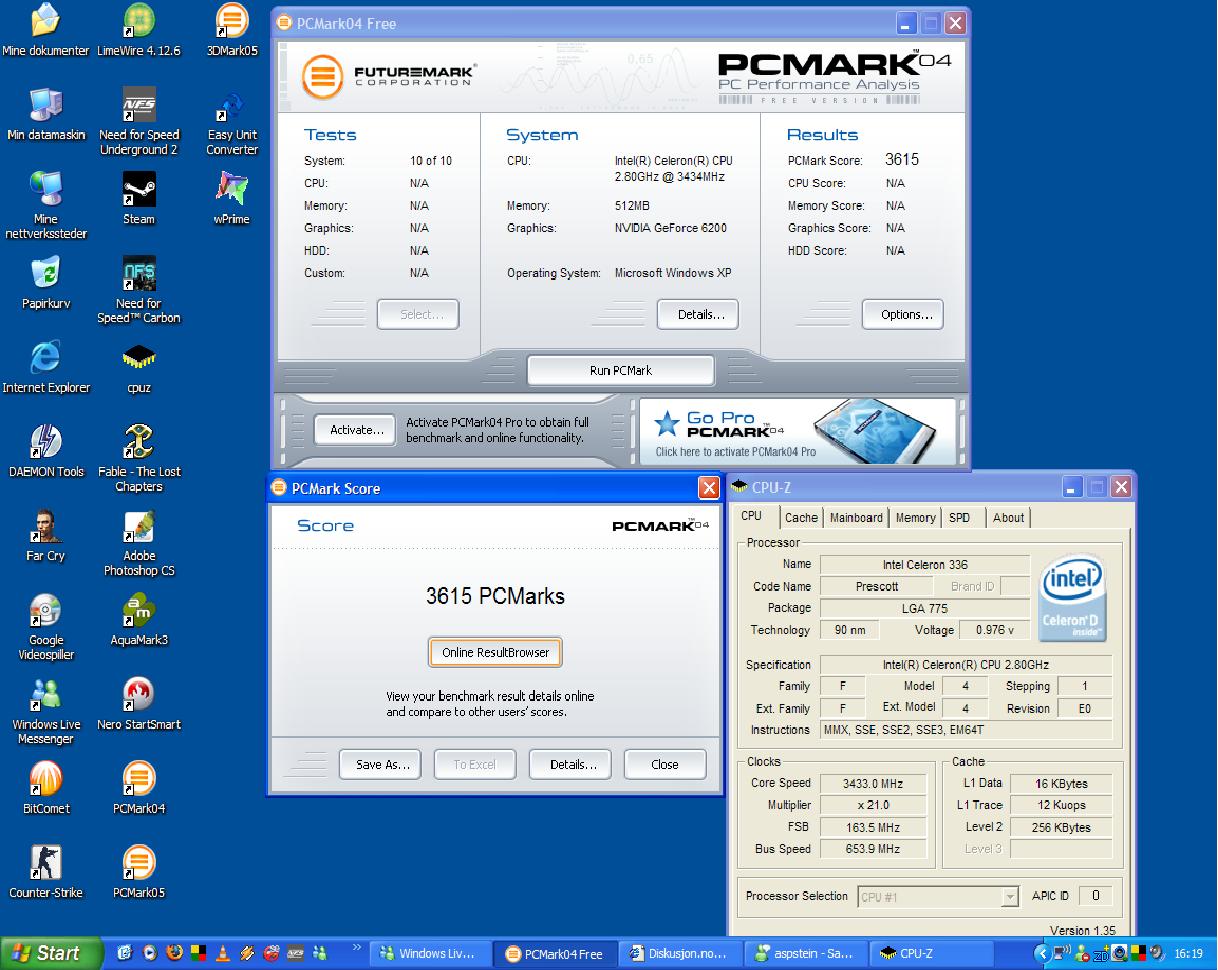Expand hidden system tray icons arrow
1218x970 pixels.
1042,953
